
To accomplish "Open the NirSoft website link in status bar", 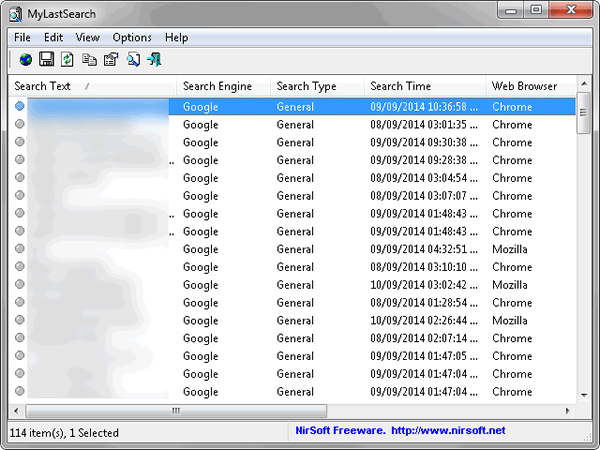I will tap(448, 430).
